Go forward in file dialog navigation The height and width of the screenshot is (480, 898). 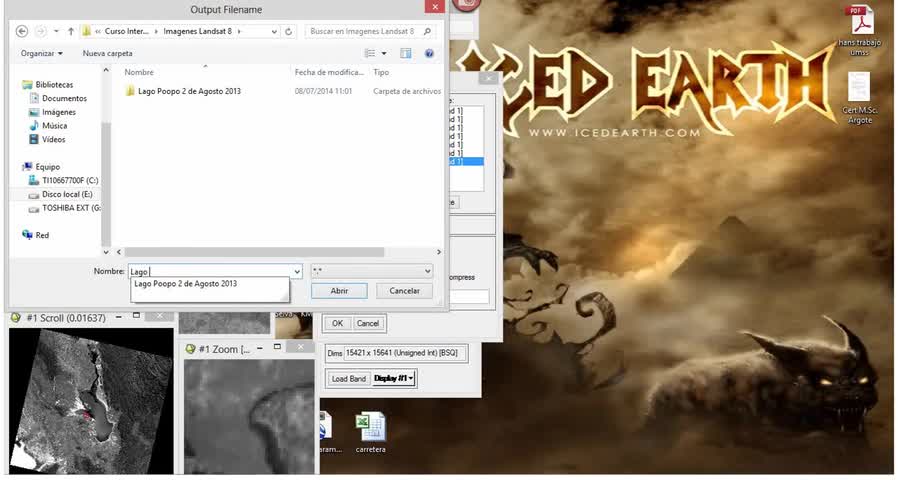[41, 32]
